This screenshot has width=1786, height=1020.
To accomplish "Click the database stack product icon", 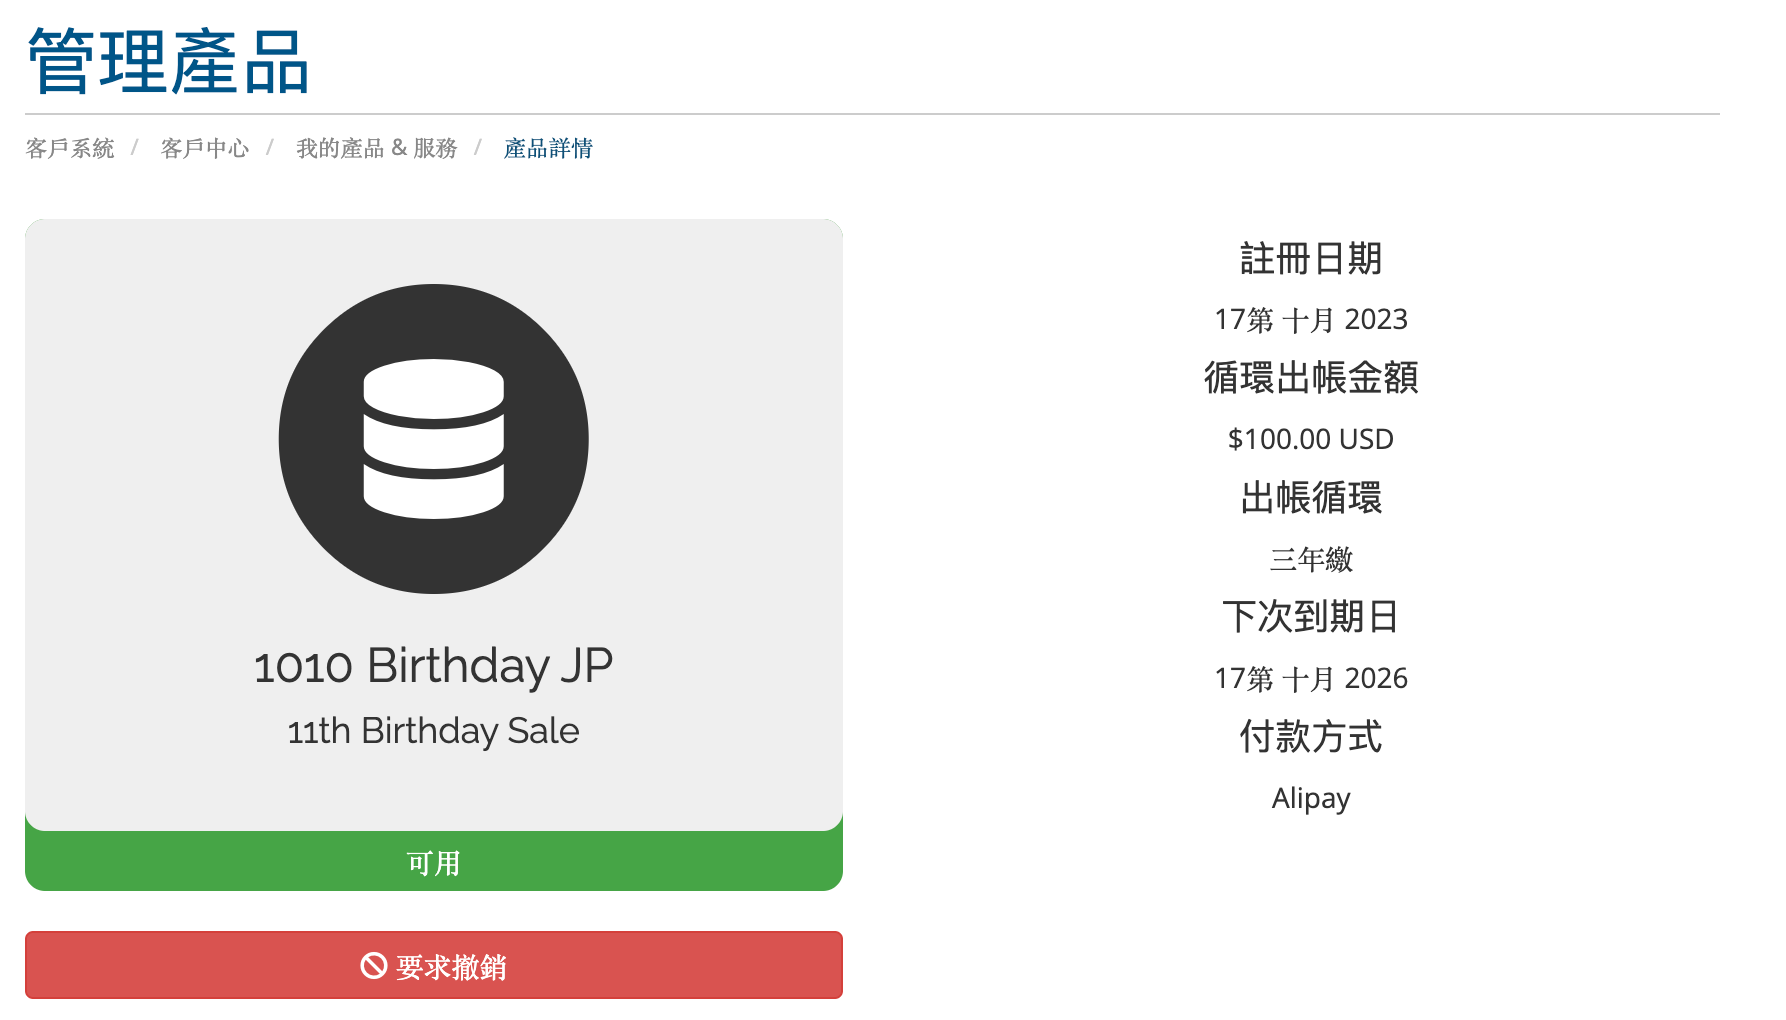I will pyautogui.click(x=433, y=439).
